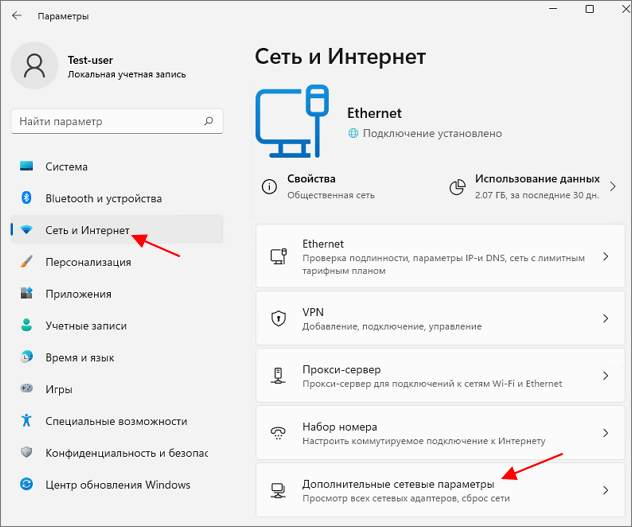Select Персонализация in sidebar
Viewport: 632px width, 527px height.
(117, 262)
